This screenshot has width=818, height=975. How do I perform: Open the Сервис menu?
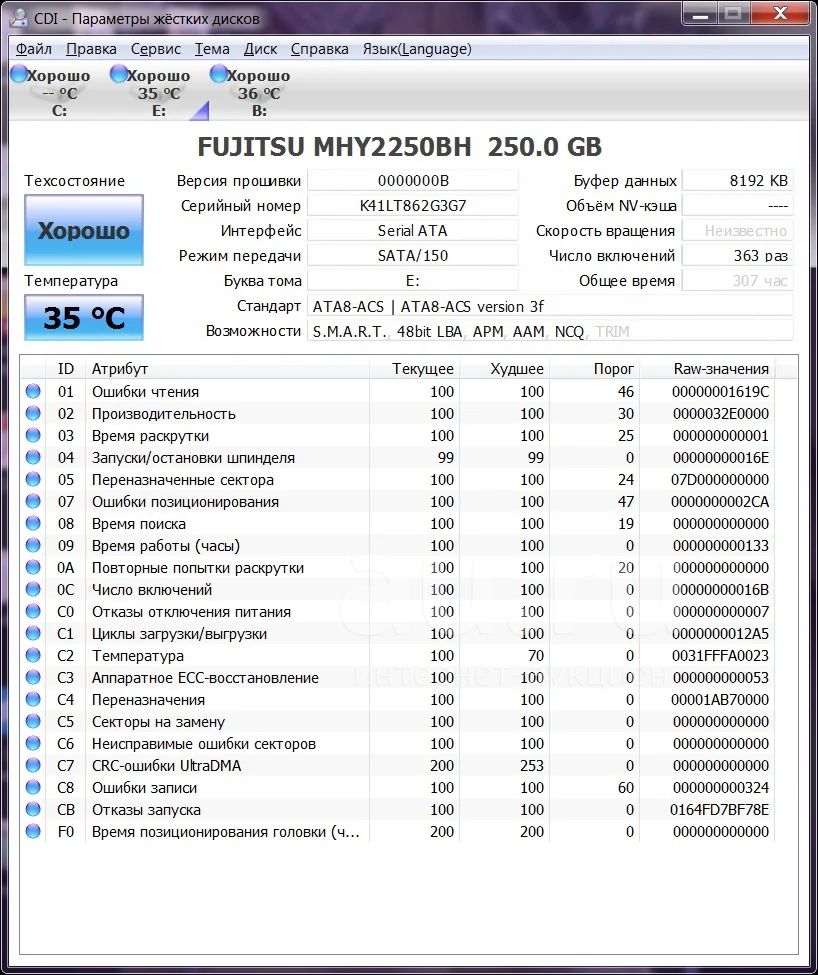point(155,49)
